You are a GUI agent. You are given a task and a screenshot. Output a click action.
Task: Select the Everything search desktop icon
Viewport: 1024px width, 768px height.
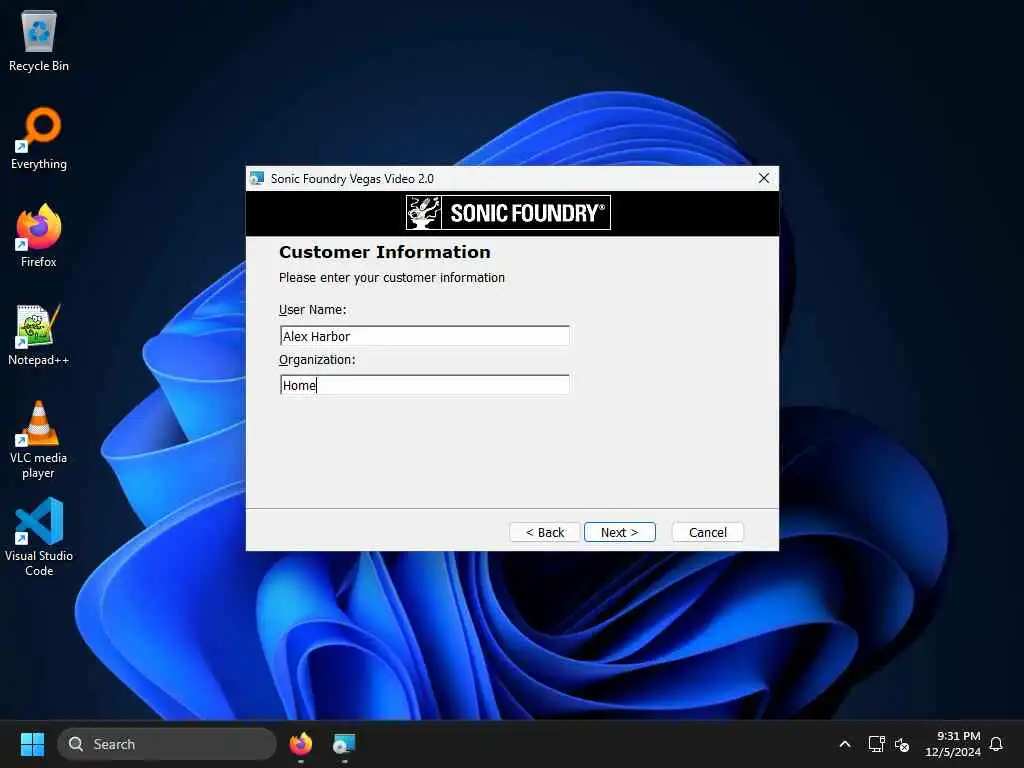(39, 138)
